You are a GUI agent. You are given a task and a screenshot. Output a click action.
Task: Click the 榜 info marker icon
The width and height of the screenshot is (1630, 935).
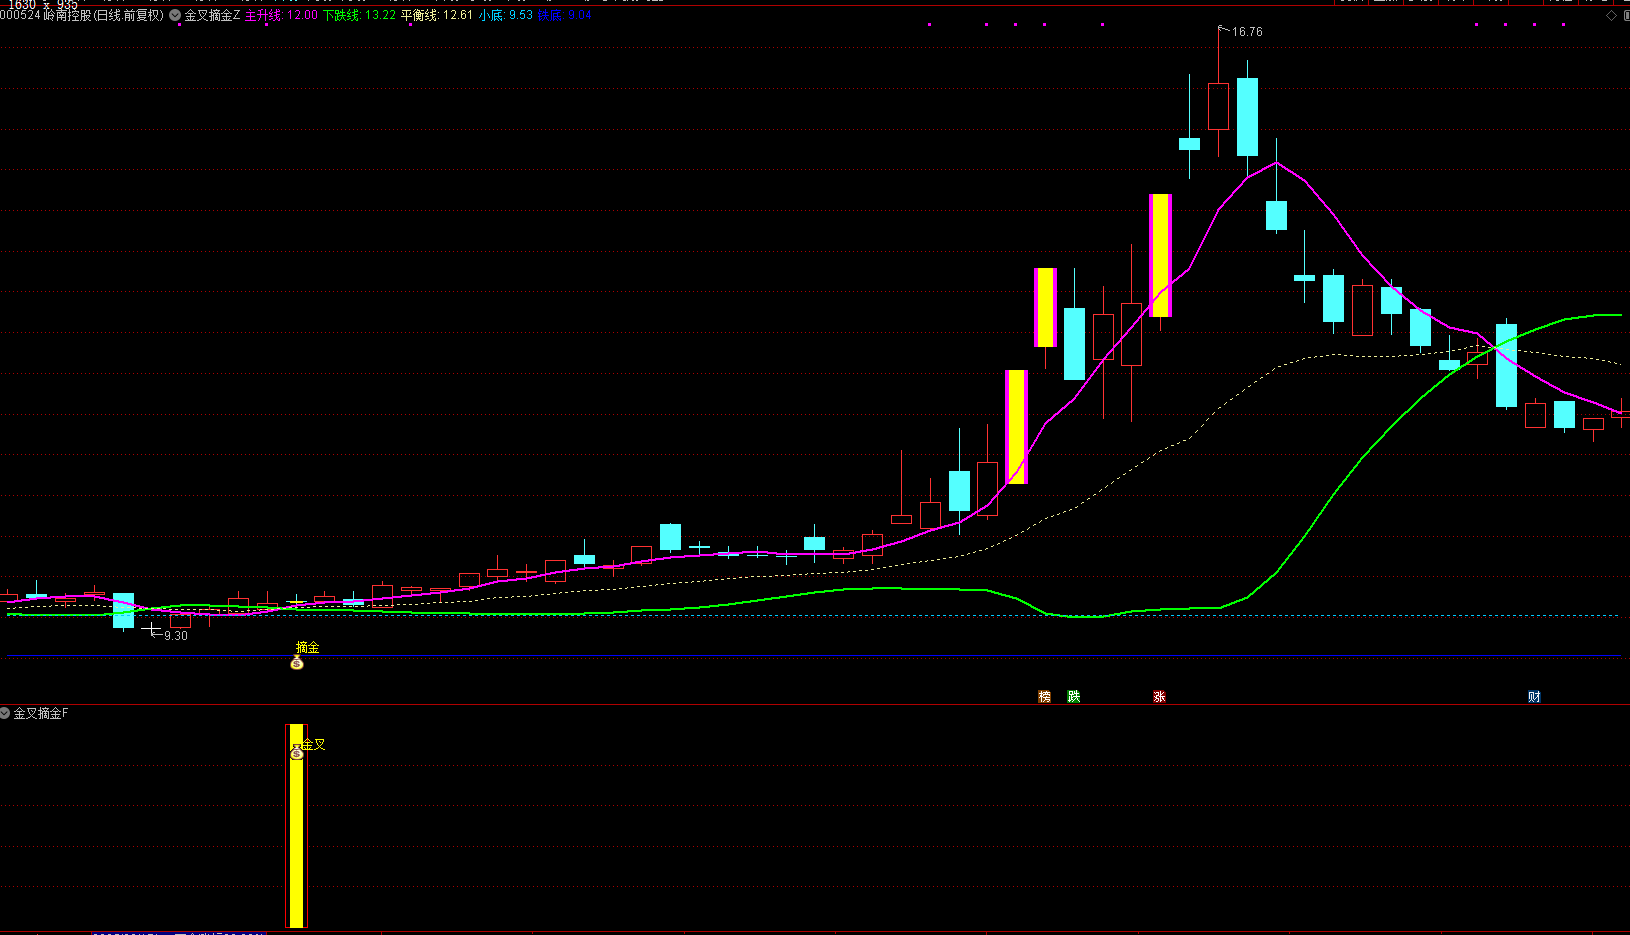(x=1044, y=697)
